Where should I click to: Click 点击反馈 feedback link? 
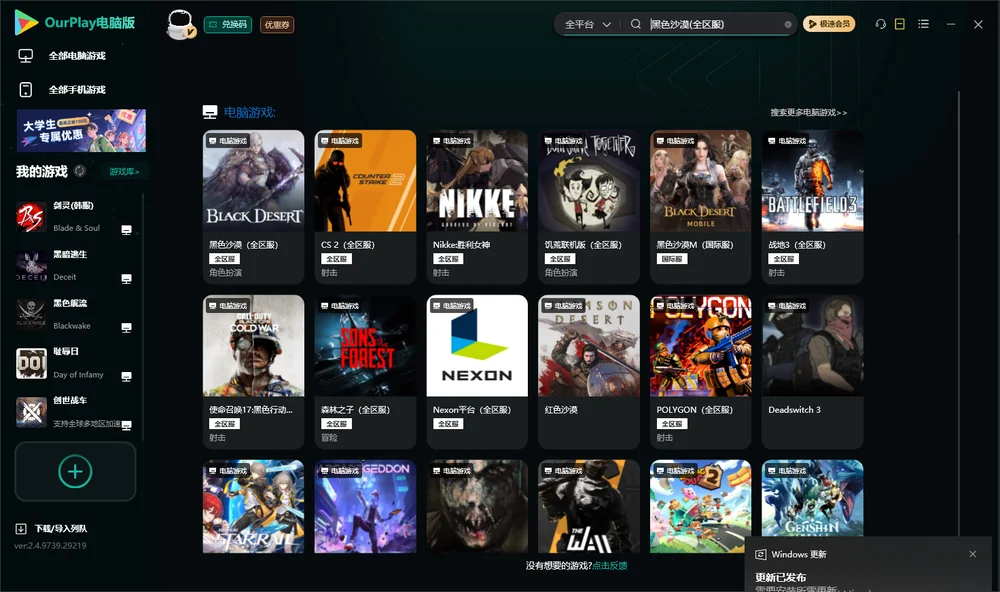(x=610, y=566)
